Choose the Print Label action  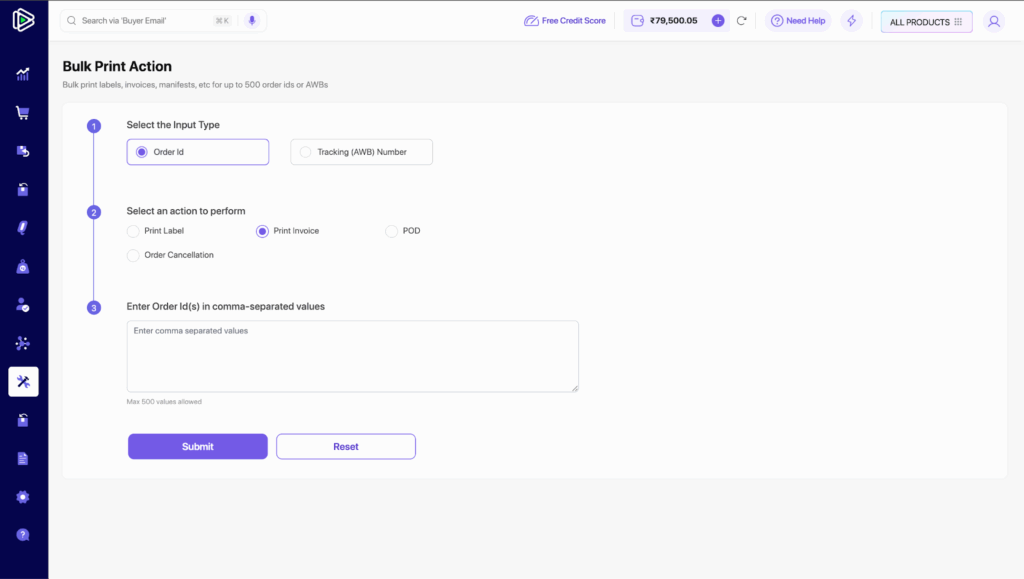pos(134,231)
